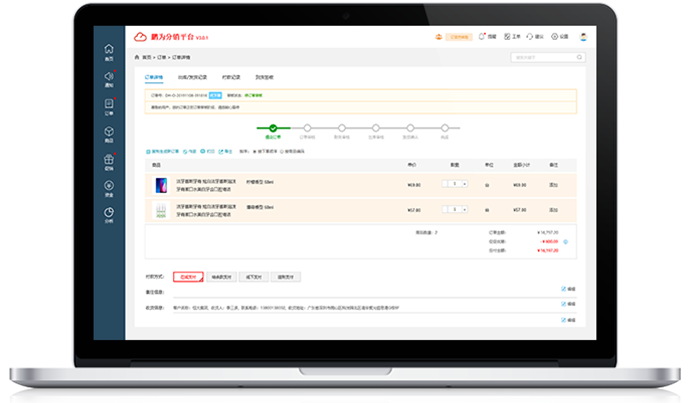Screen dimensions: 700x403
Task: Open the settings gear icon in header
Action: [556, 36]
